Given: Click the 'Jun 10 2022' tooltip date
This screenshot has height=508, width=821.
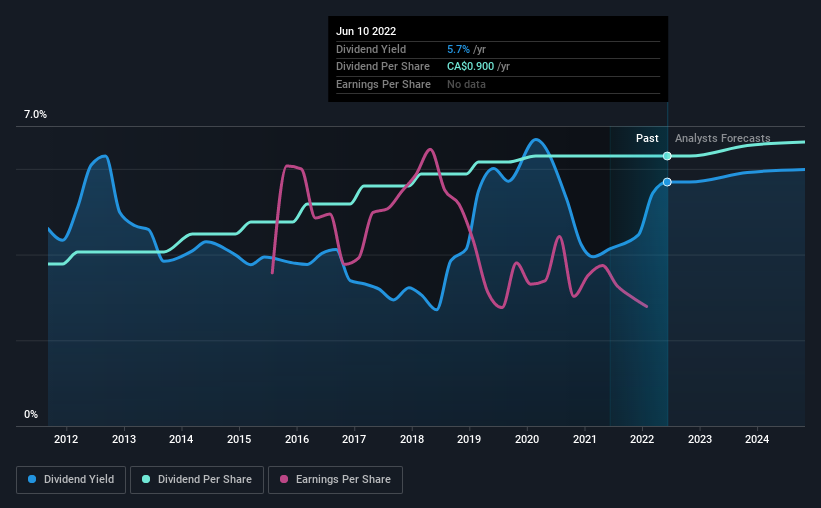Looking at the screenshot, I should (x=366, y=31).
